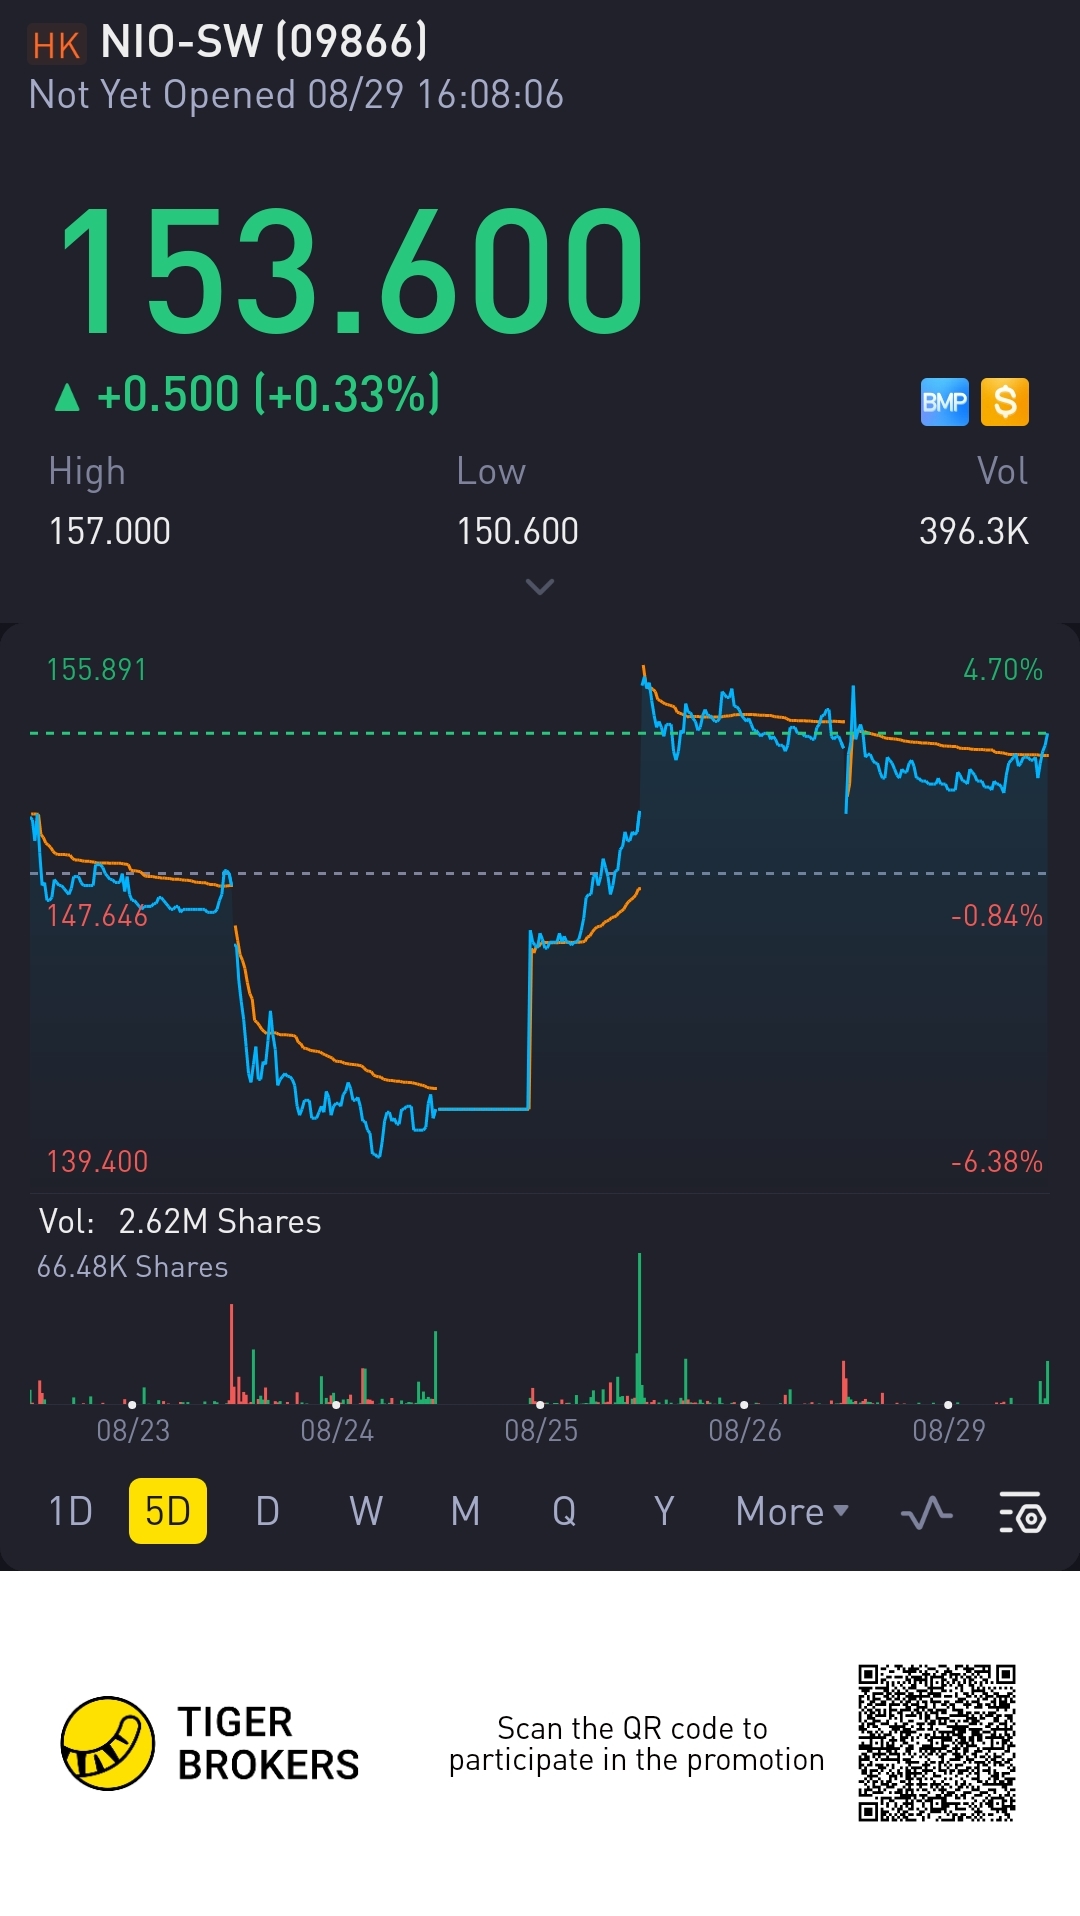Open the More timeframes dropdown
The height and width of the screenshot is (1916, 1080).
(791, 1512)
